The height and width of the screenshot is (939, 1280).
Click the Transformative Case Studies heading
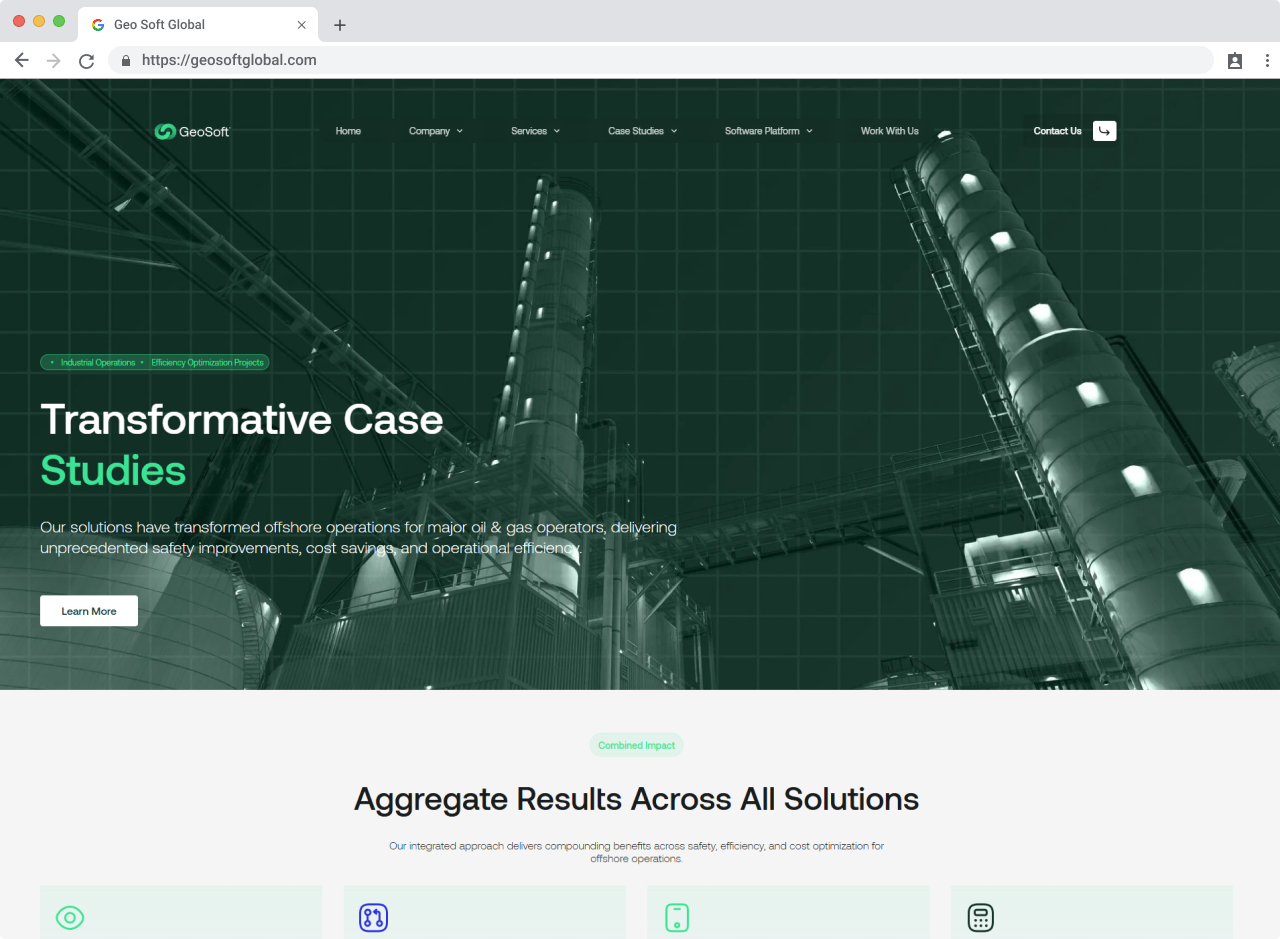(241, 444)
